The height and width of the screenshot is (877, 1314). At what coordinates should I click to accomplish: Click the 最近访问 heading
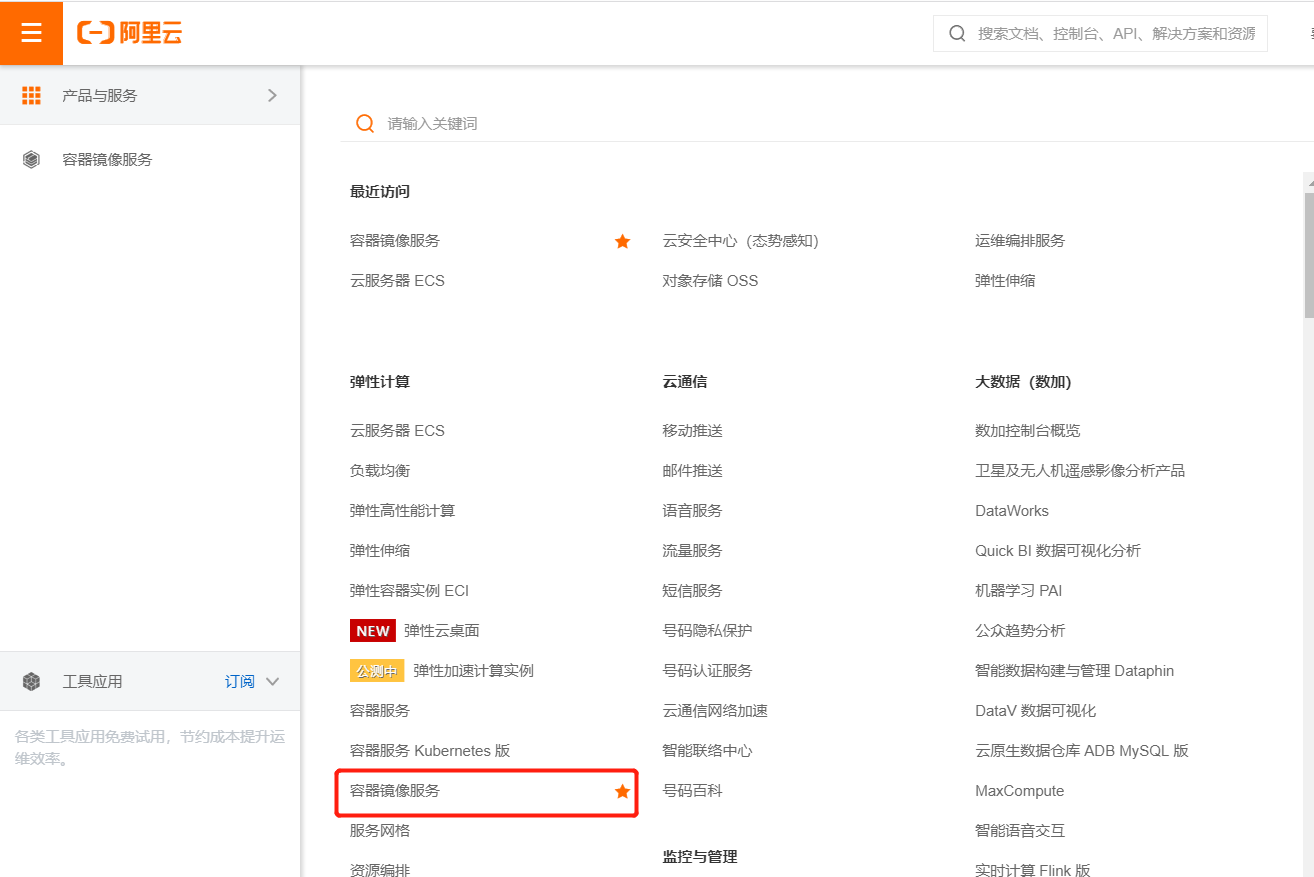click(380, 191)
